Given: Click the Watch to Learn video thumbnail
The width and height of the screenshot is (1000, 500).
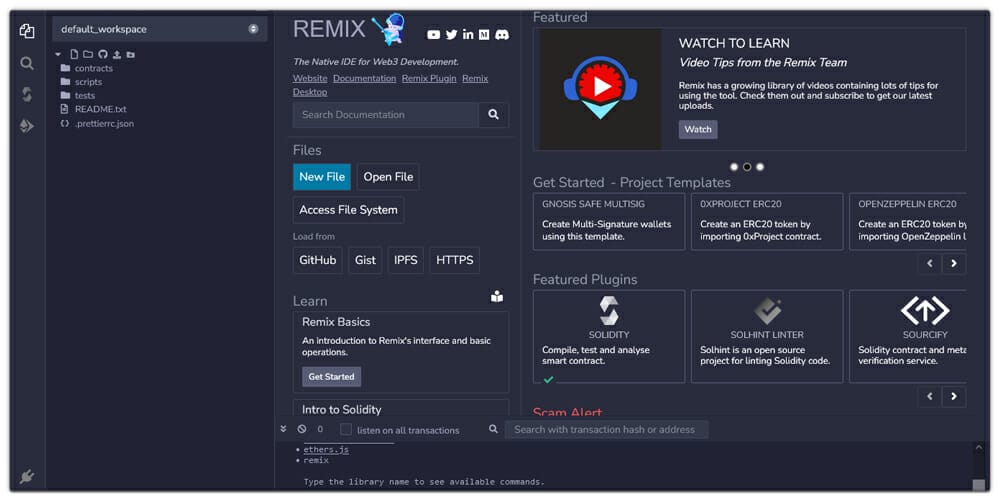Looking at the screenshot, I should click(x=598, y=89).
